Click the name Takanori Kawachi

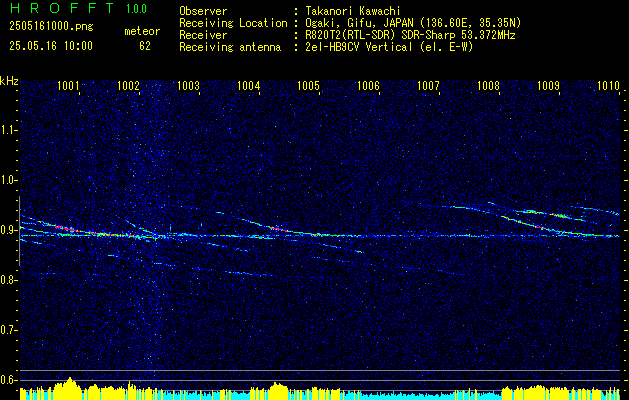click(x=353, y=11)
